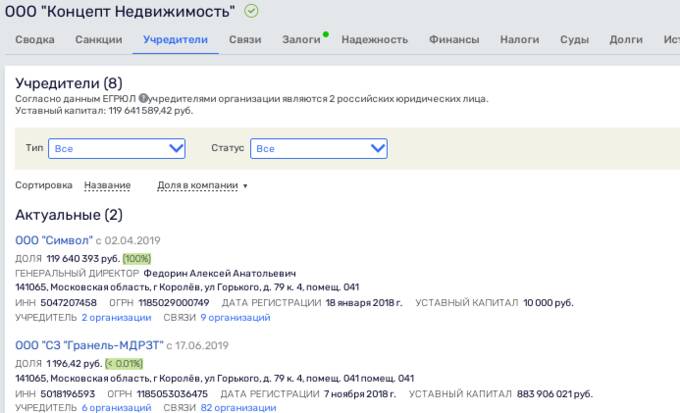
Task: Click ОГРН value 1185053036475
Action: [173, 394]
